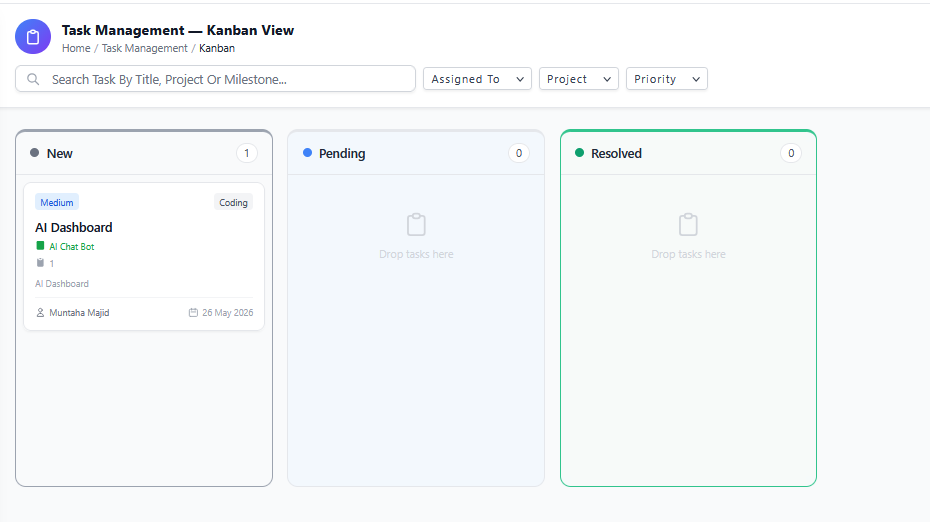
Task: Click the New column count badge showing 1
Action: (x=247, y=153)
